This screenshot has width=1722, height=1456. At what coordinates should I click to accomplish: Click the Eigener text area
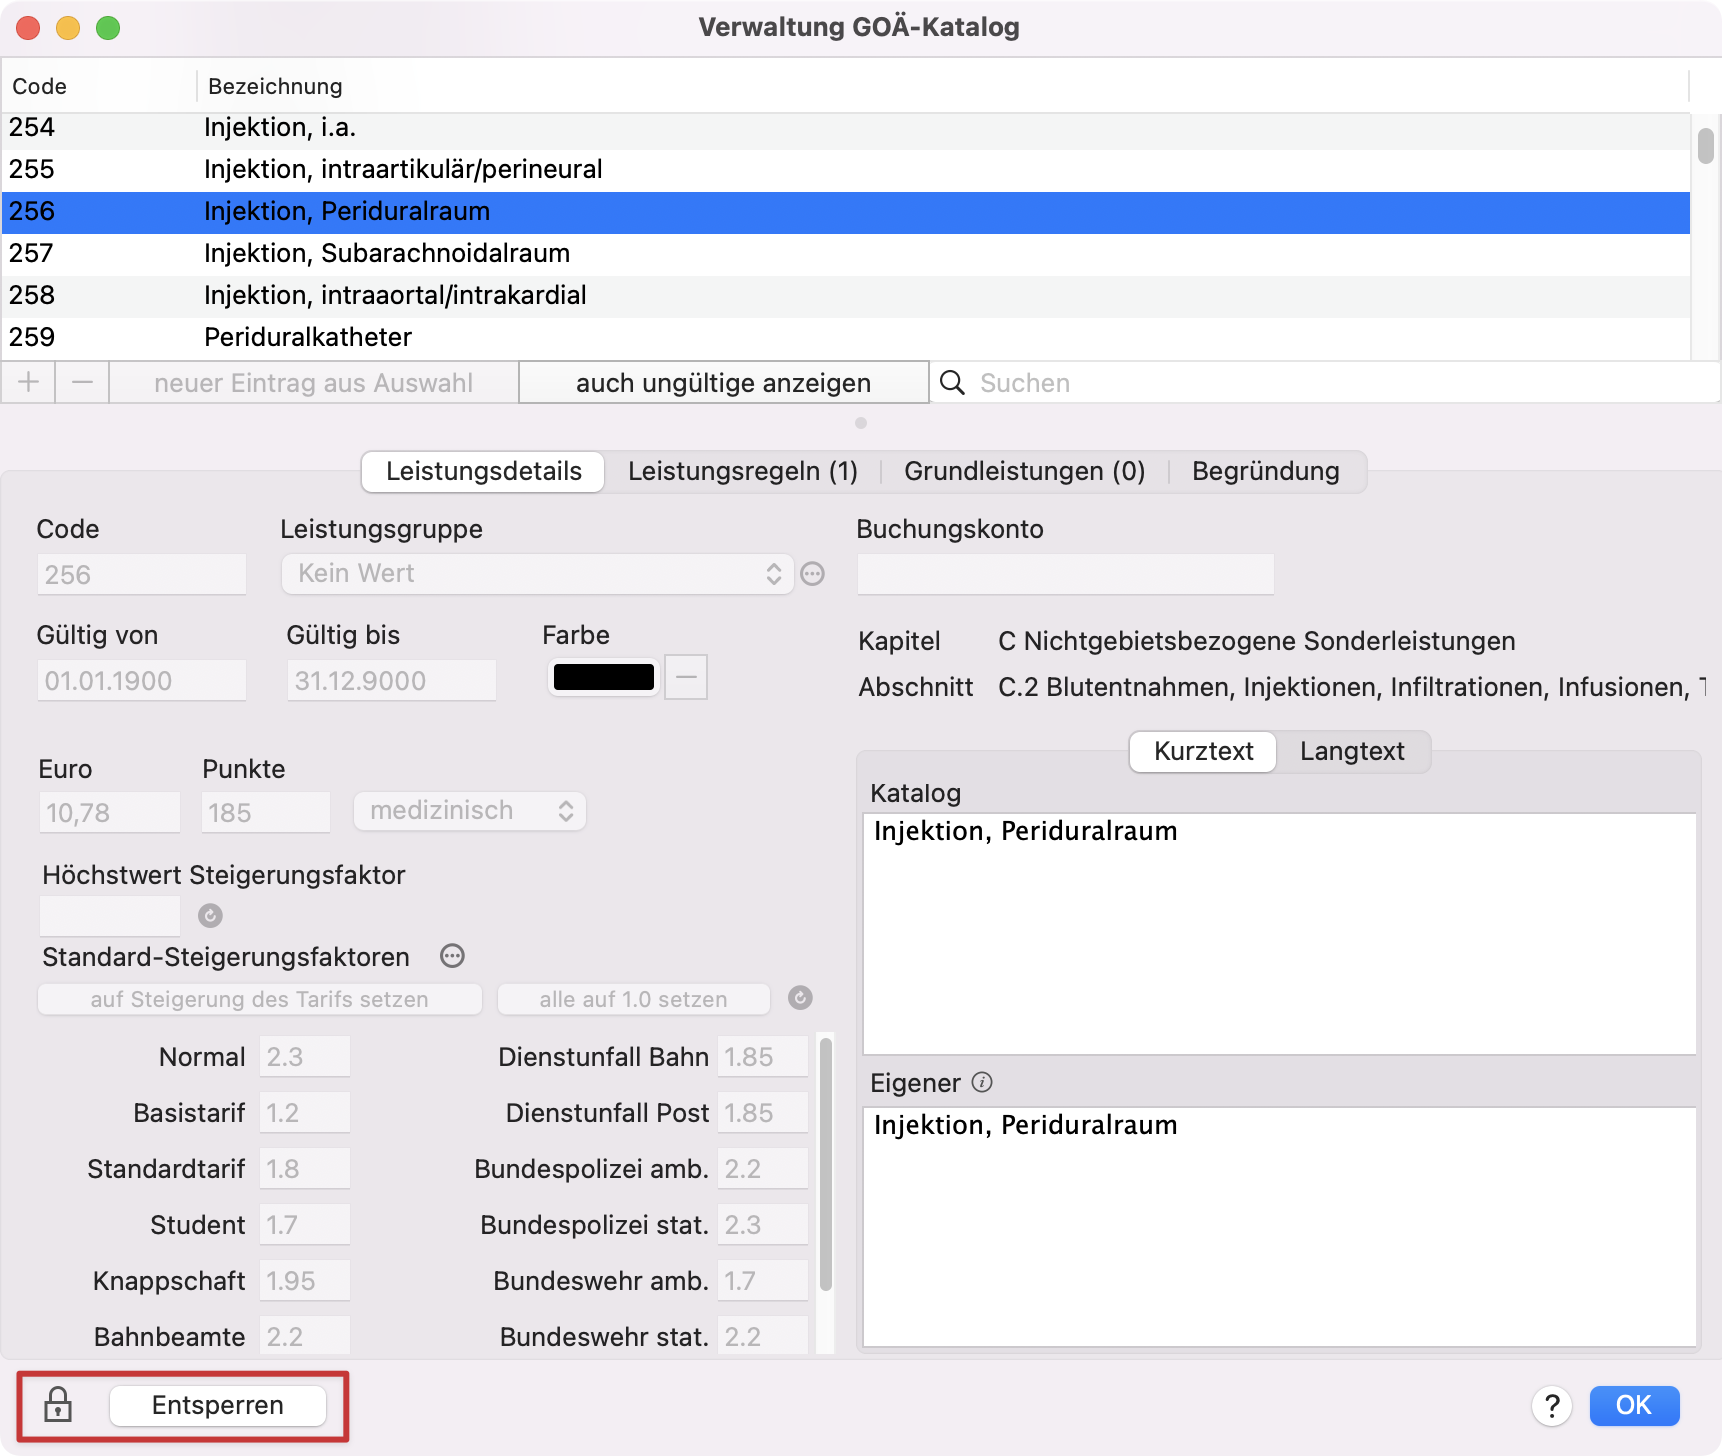[x=1279, y=1226]
